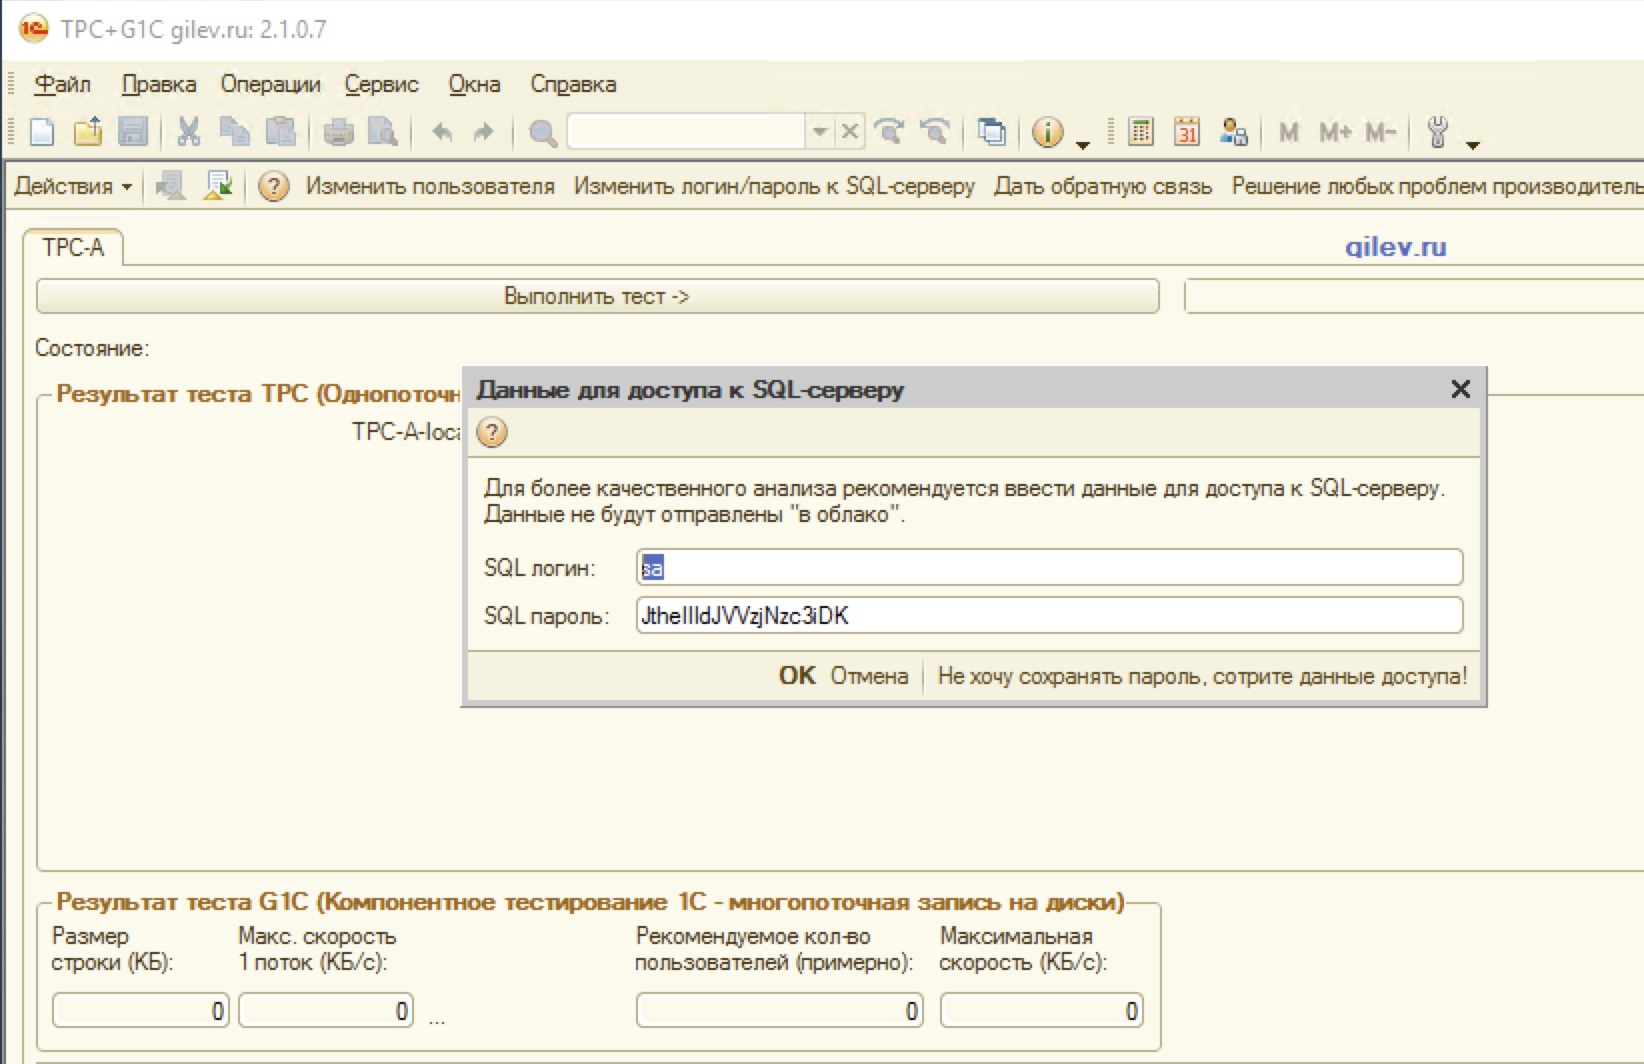Confirm dialog with OK button
Screen dimensions: 1644x1064
797,677
